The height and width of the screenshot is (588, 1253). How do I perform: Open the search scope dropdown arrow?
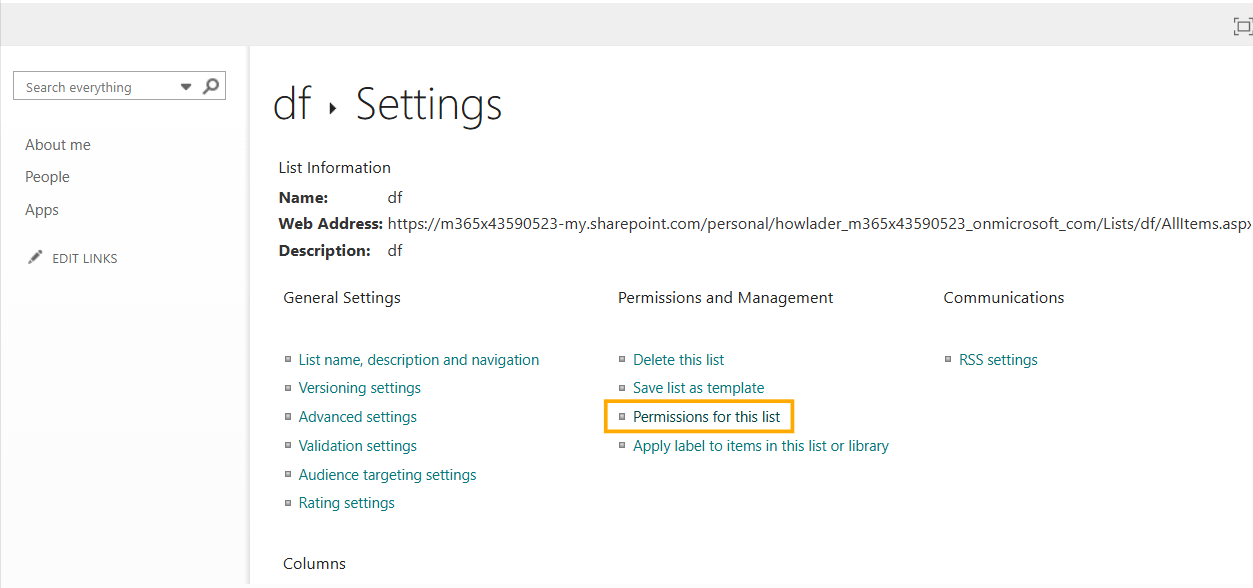pos(186,86)
